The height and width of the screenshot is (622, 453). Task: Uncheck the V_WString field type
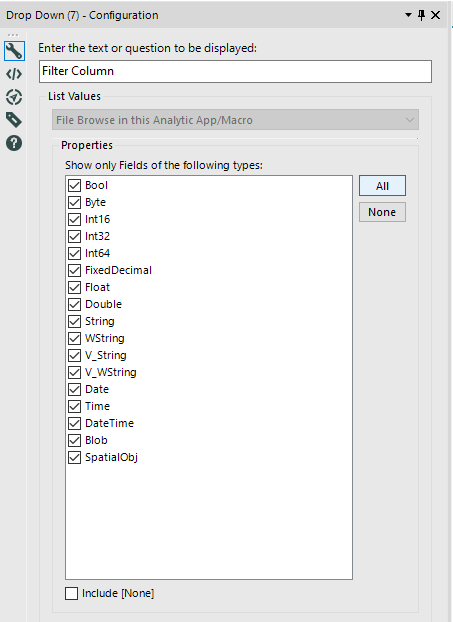(75, 372)
